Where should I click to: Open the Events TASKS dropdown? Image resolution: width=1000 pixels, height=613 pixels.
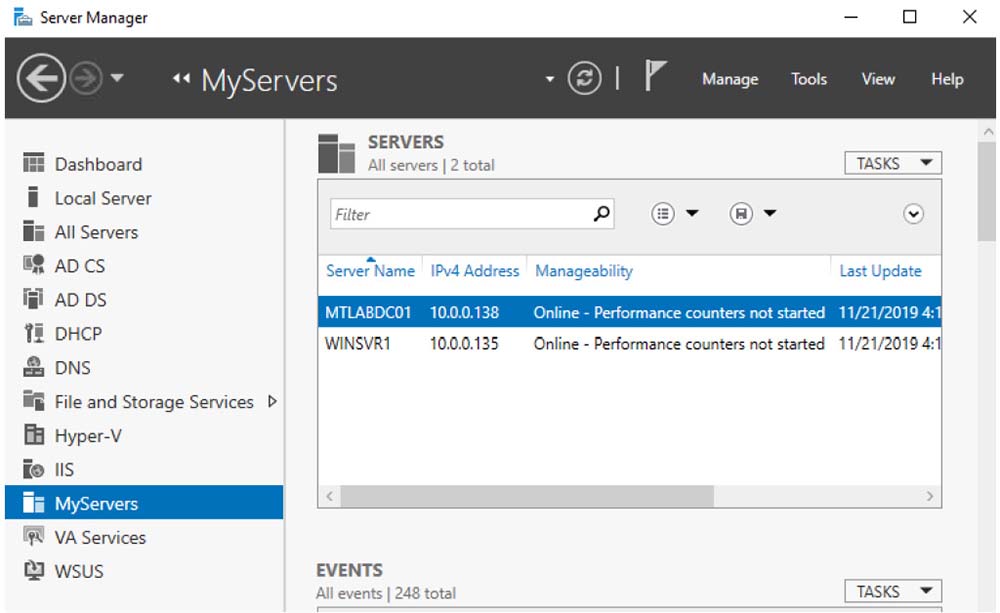click(x=892, y=591)
